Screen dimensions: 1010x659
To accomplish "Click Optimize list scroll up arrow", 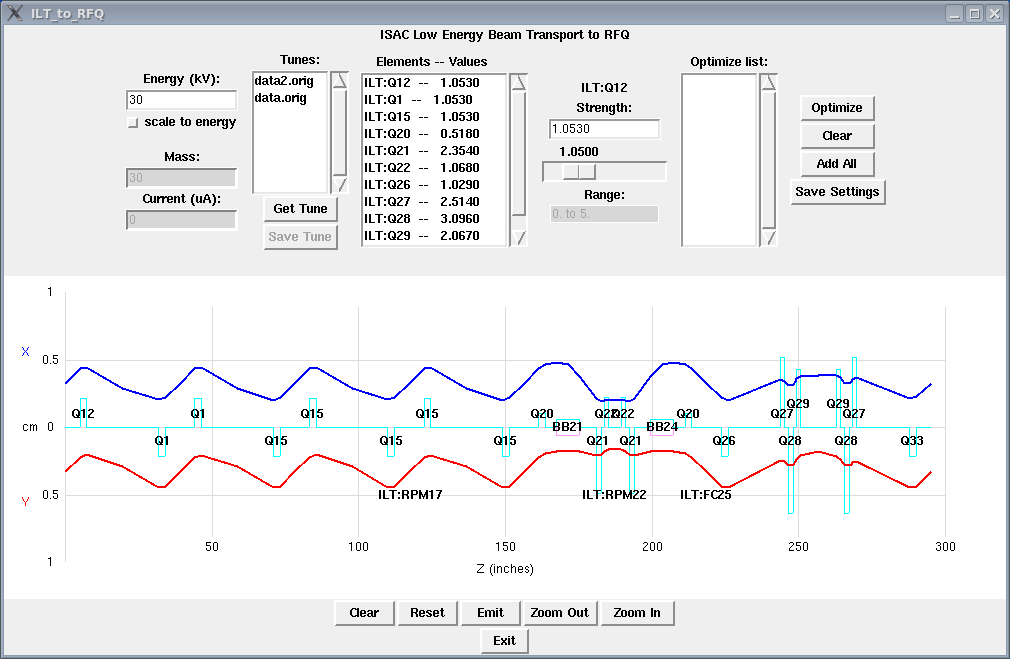I will pos(768,82).
